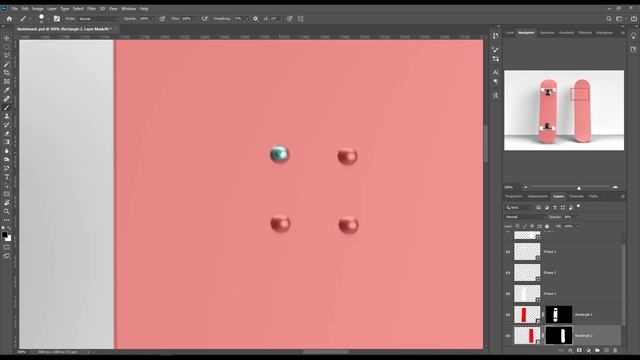This screenshot has width=640, height=360.
Task: Hide the Shape 1 layer
Action: click(508, 293)
